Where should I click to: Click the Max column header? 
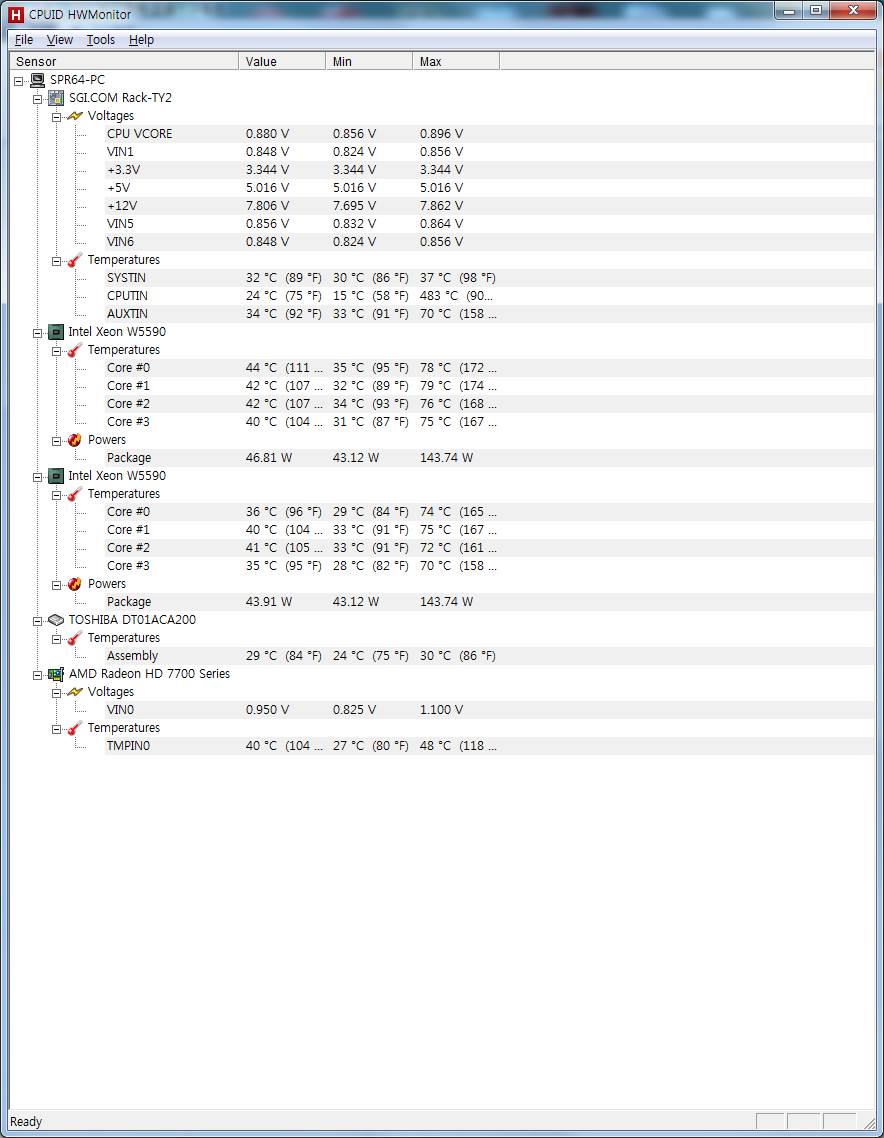pyautogui.click(x=457, y=62)
